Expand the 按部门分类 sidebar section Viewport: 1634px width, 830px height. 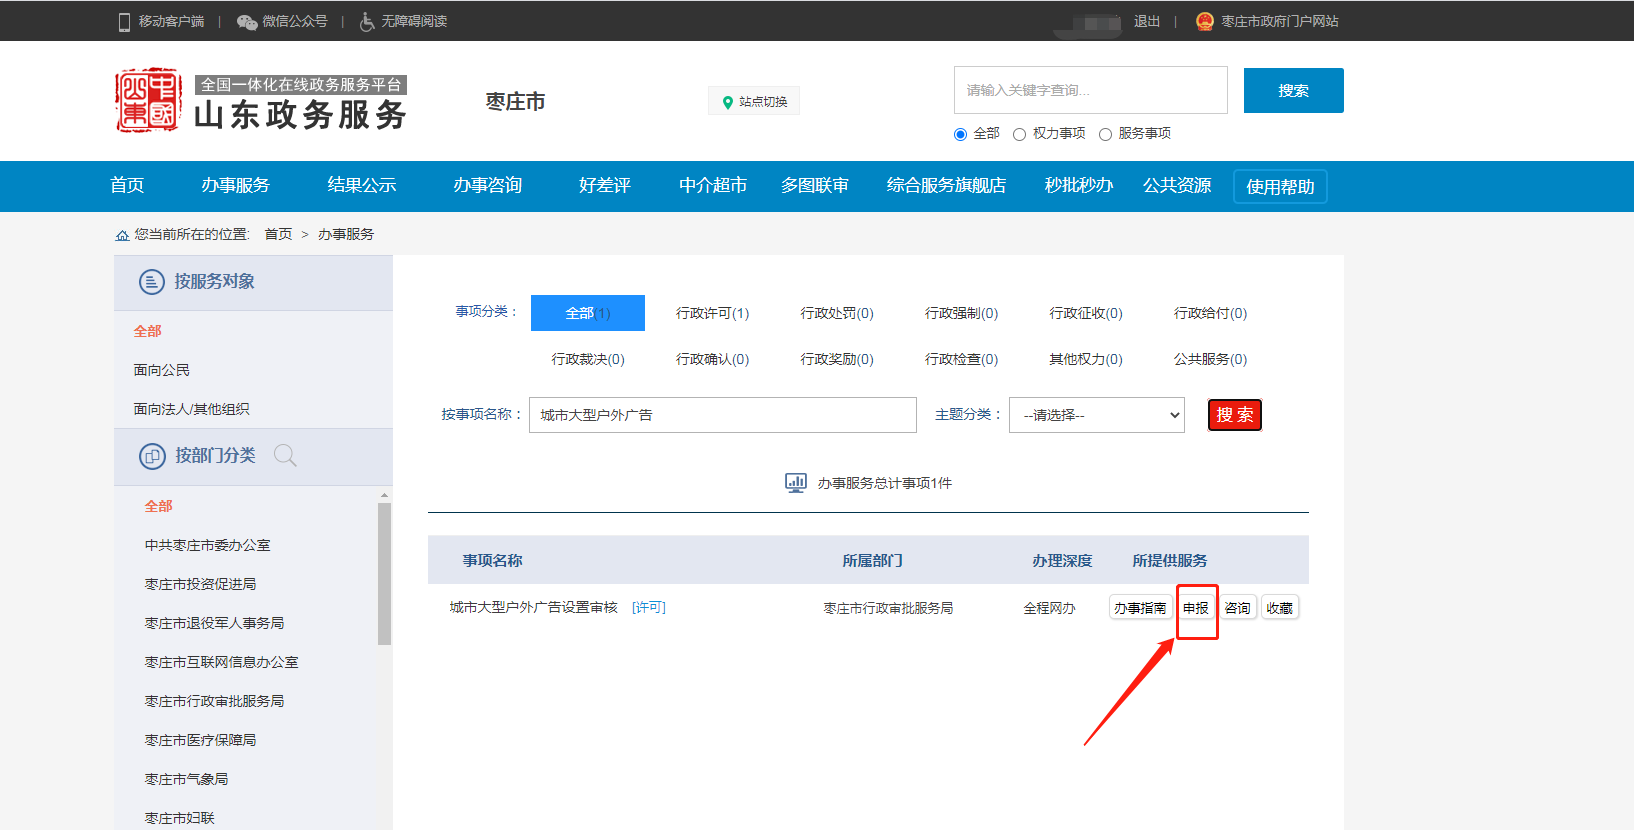pyautogui.click(x=214, y=456)
